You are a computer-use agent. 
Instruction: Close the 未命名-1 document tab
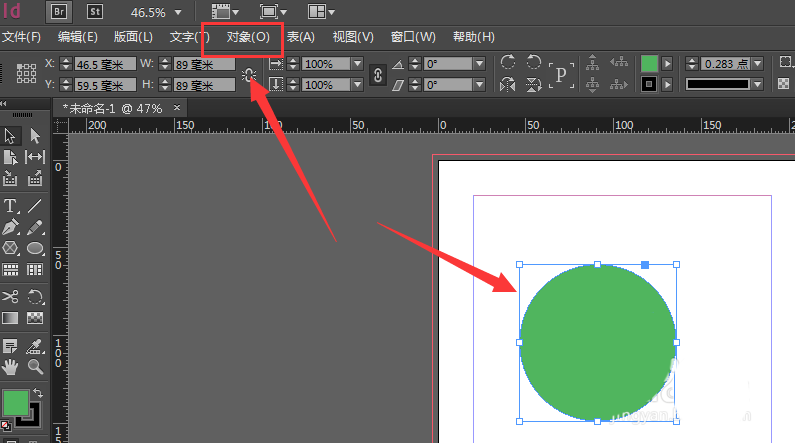177,107
